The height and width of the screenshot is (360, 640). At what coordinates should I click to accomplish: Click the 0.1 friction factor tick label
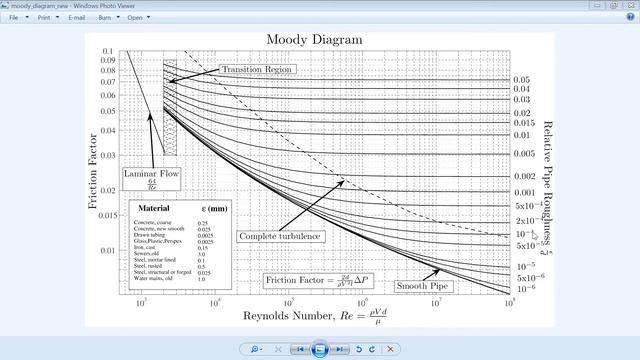pos(107,51)
